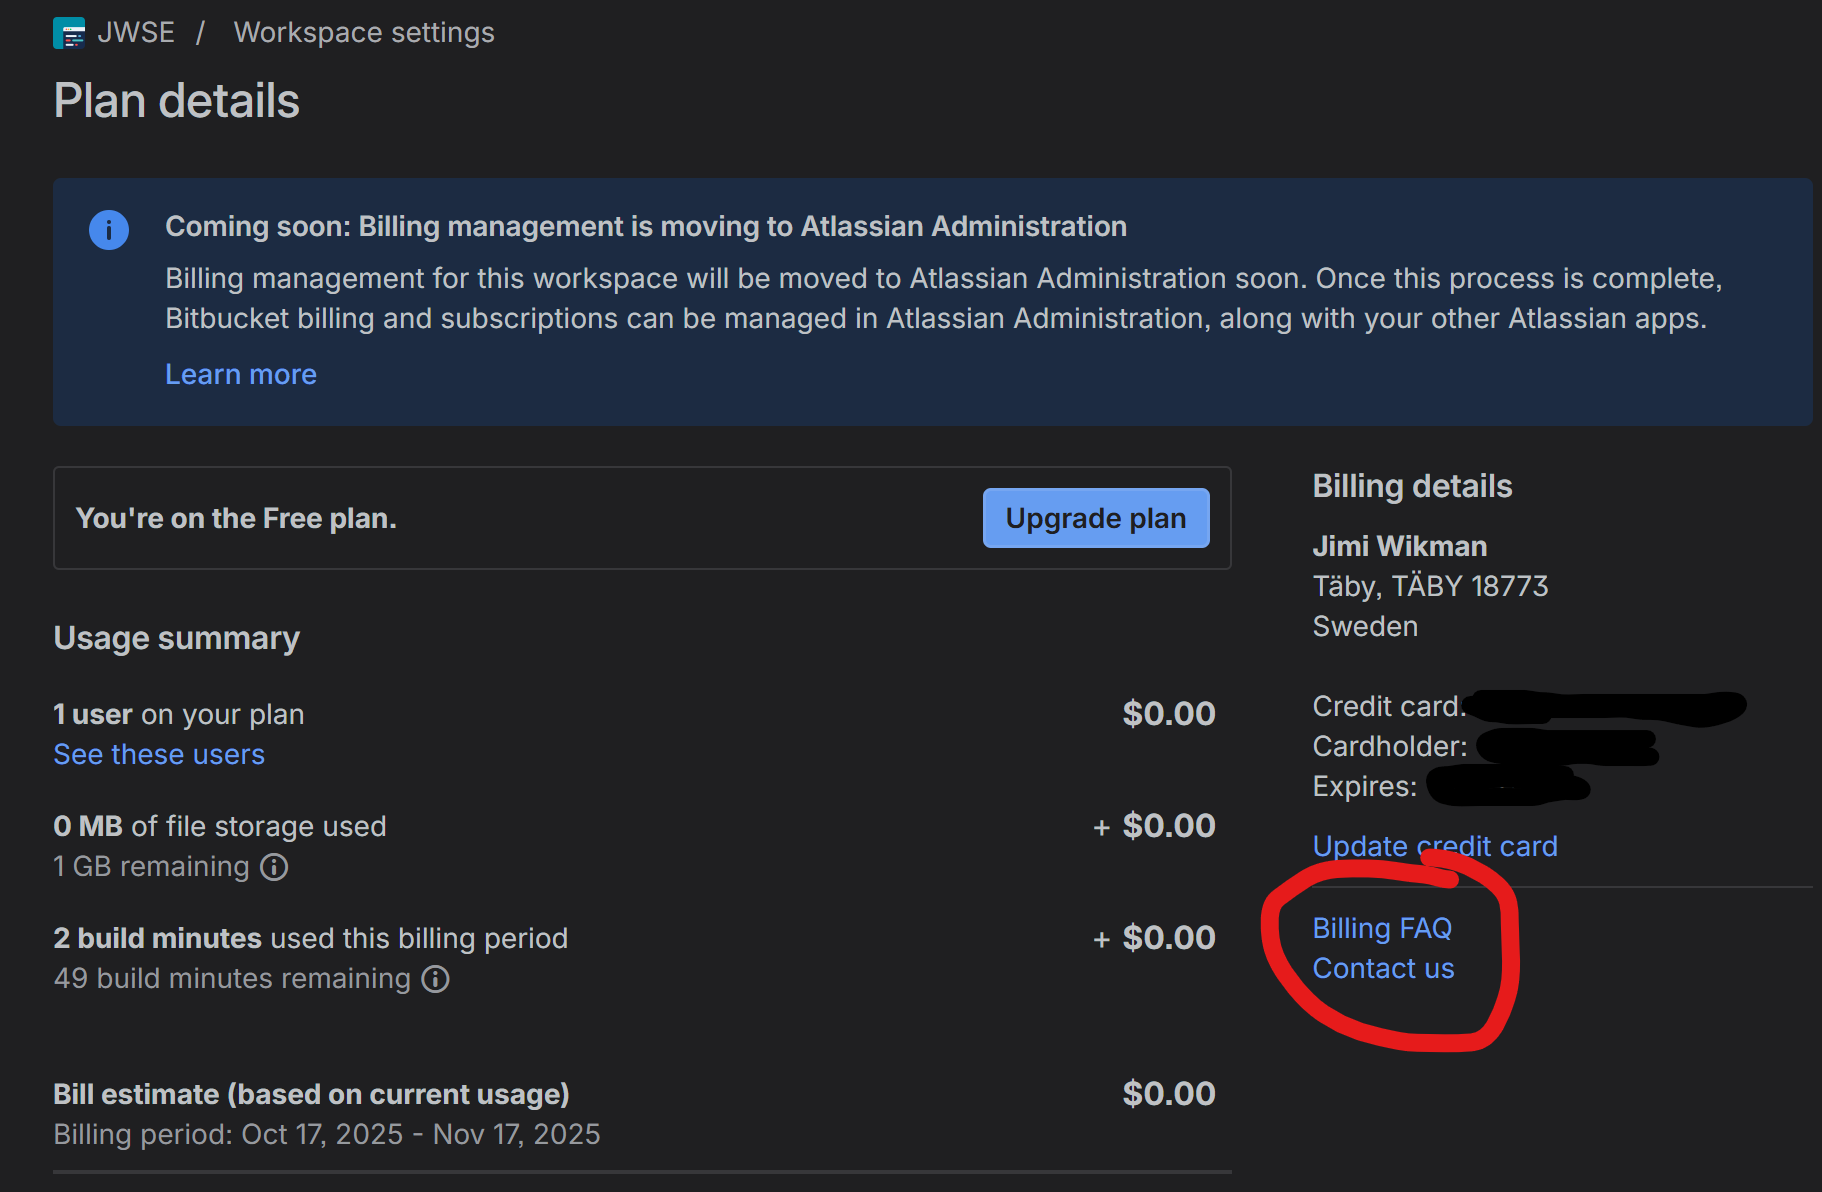1822x1192 pixels.
Task: Click the Contact us link
Action: click(1383, 968)
